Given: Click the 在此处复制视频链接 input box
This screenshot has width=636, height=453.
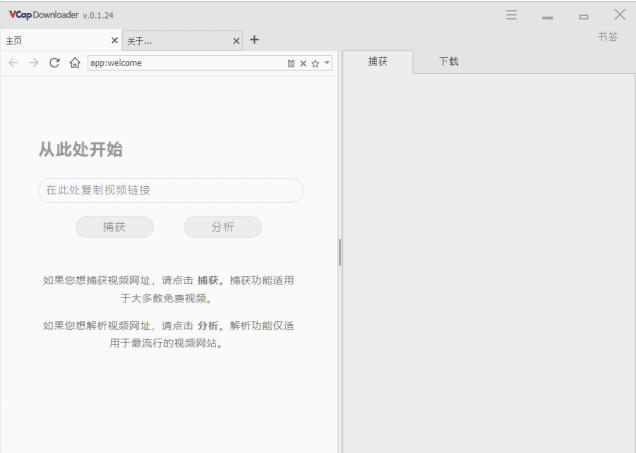Looking at the screenshot, I should pyautogui.click(x=171, y=190).
